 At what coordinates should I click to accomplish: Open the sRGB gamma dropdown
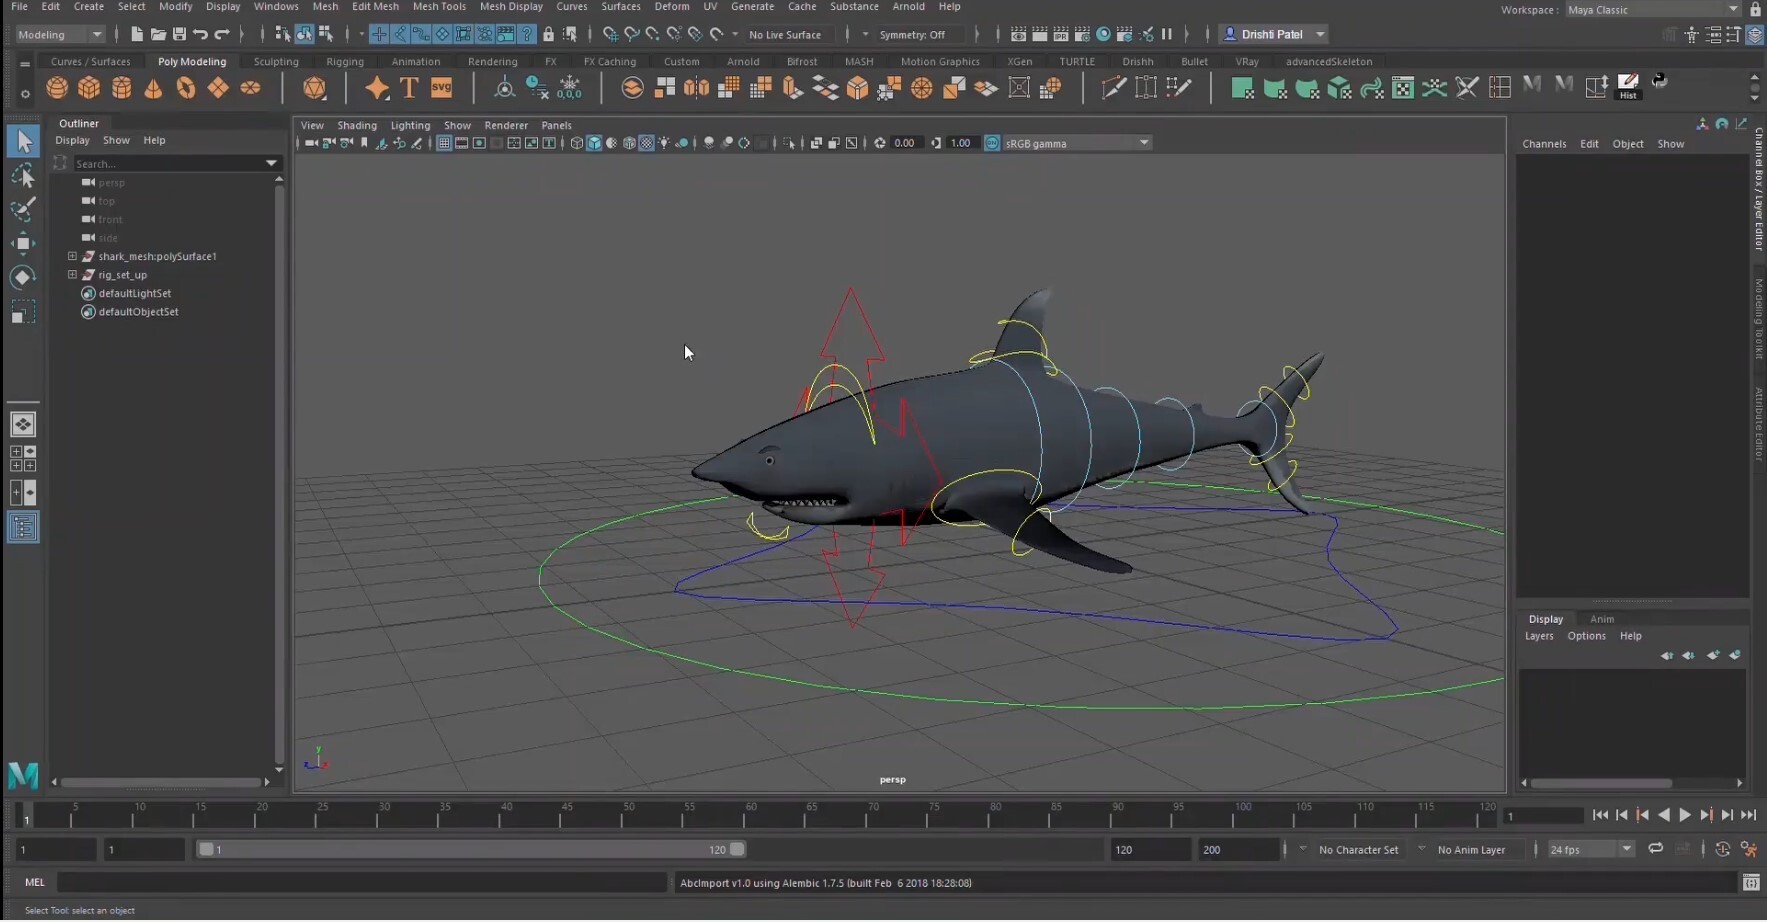[1070, 142]
